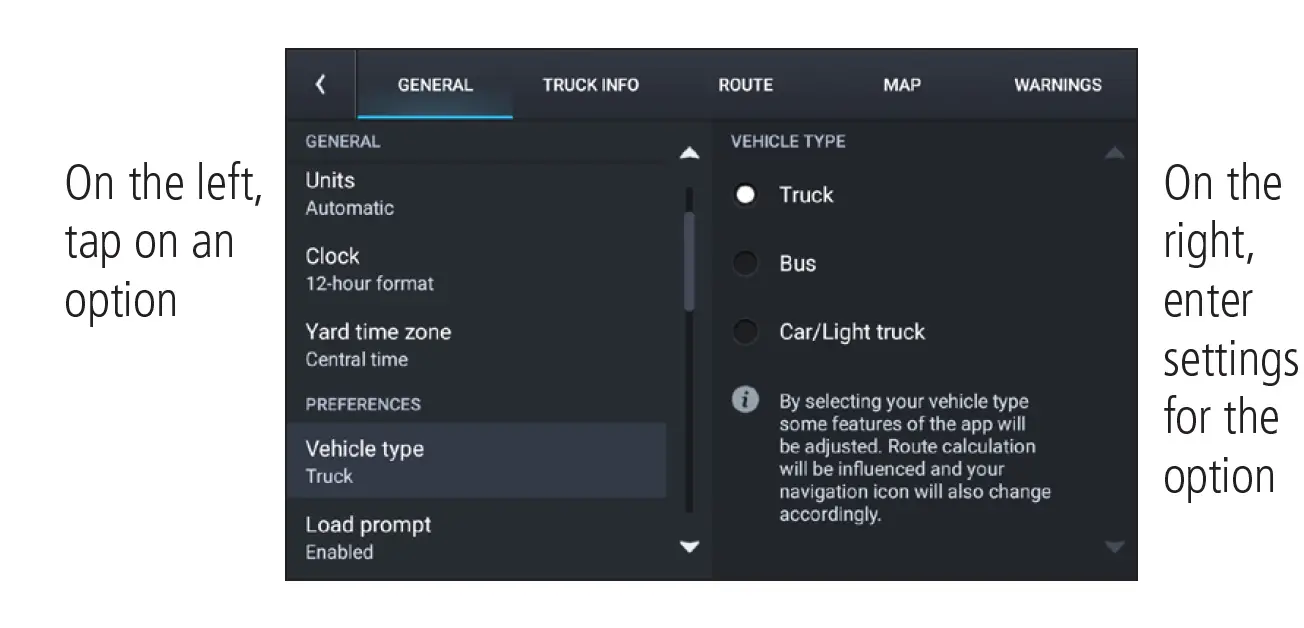1304x628 pixels.
Task: Go to the Route tab
Action: click(x=745, y=85)
